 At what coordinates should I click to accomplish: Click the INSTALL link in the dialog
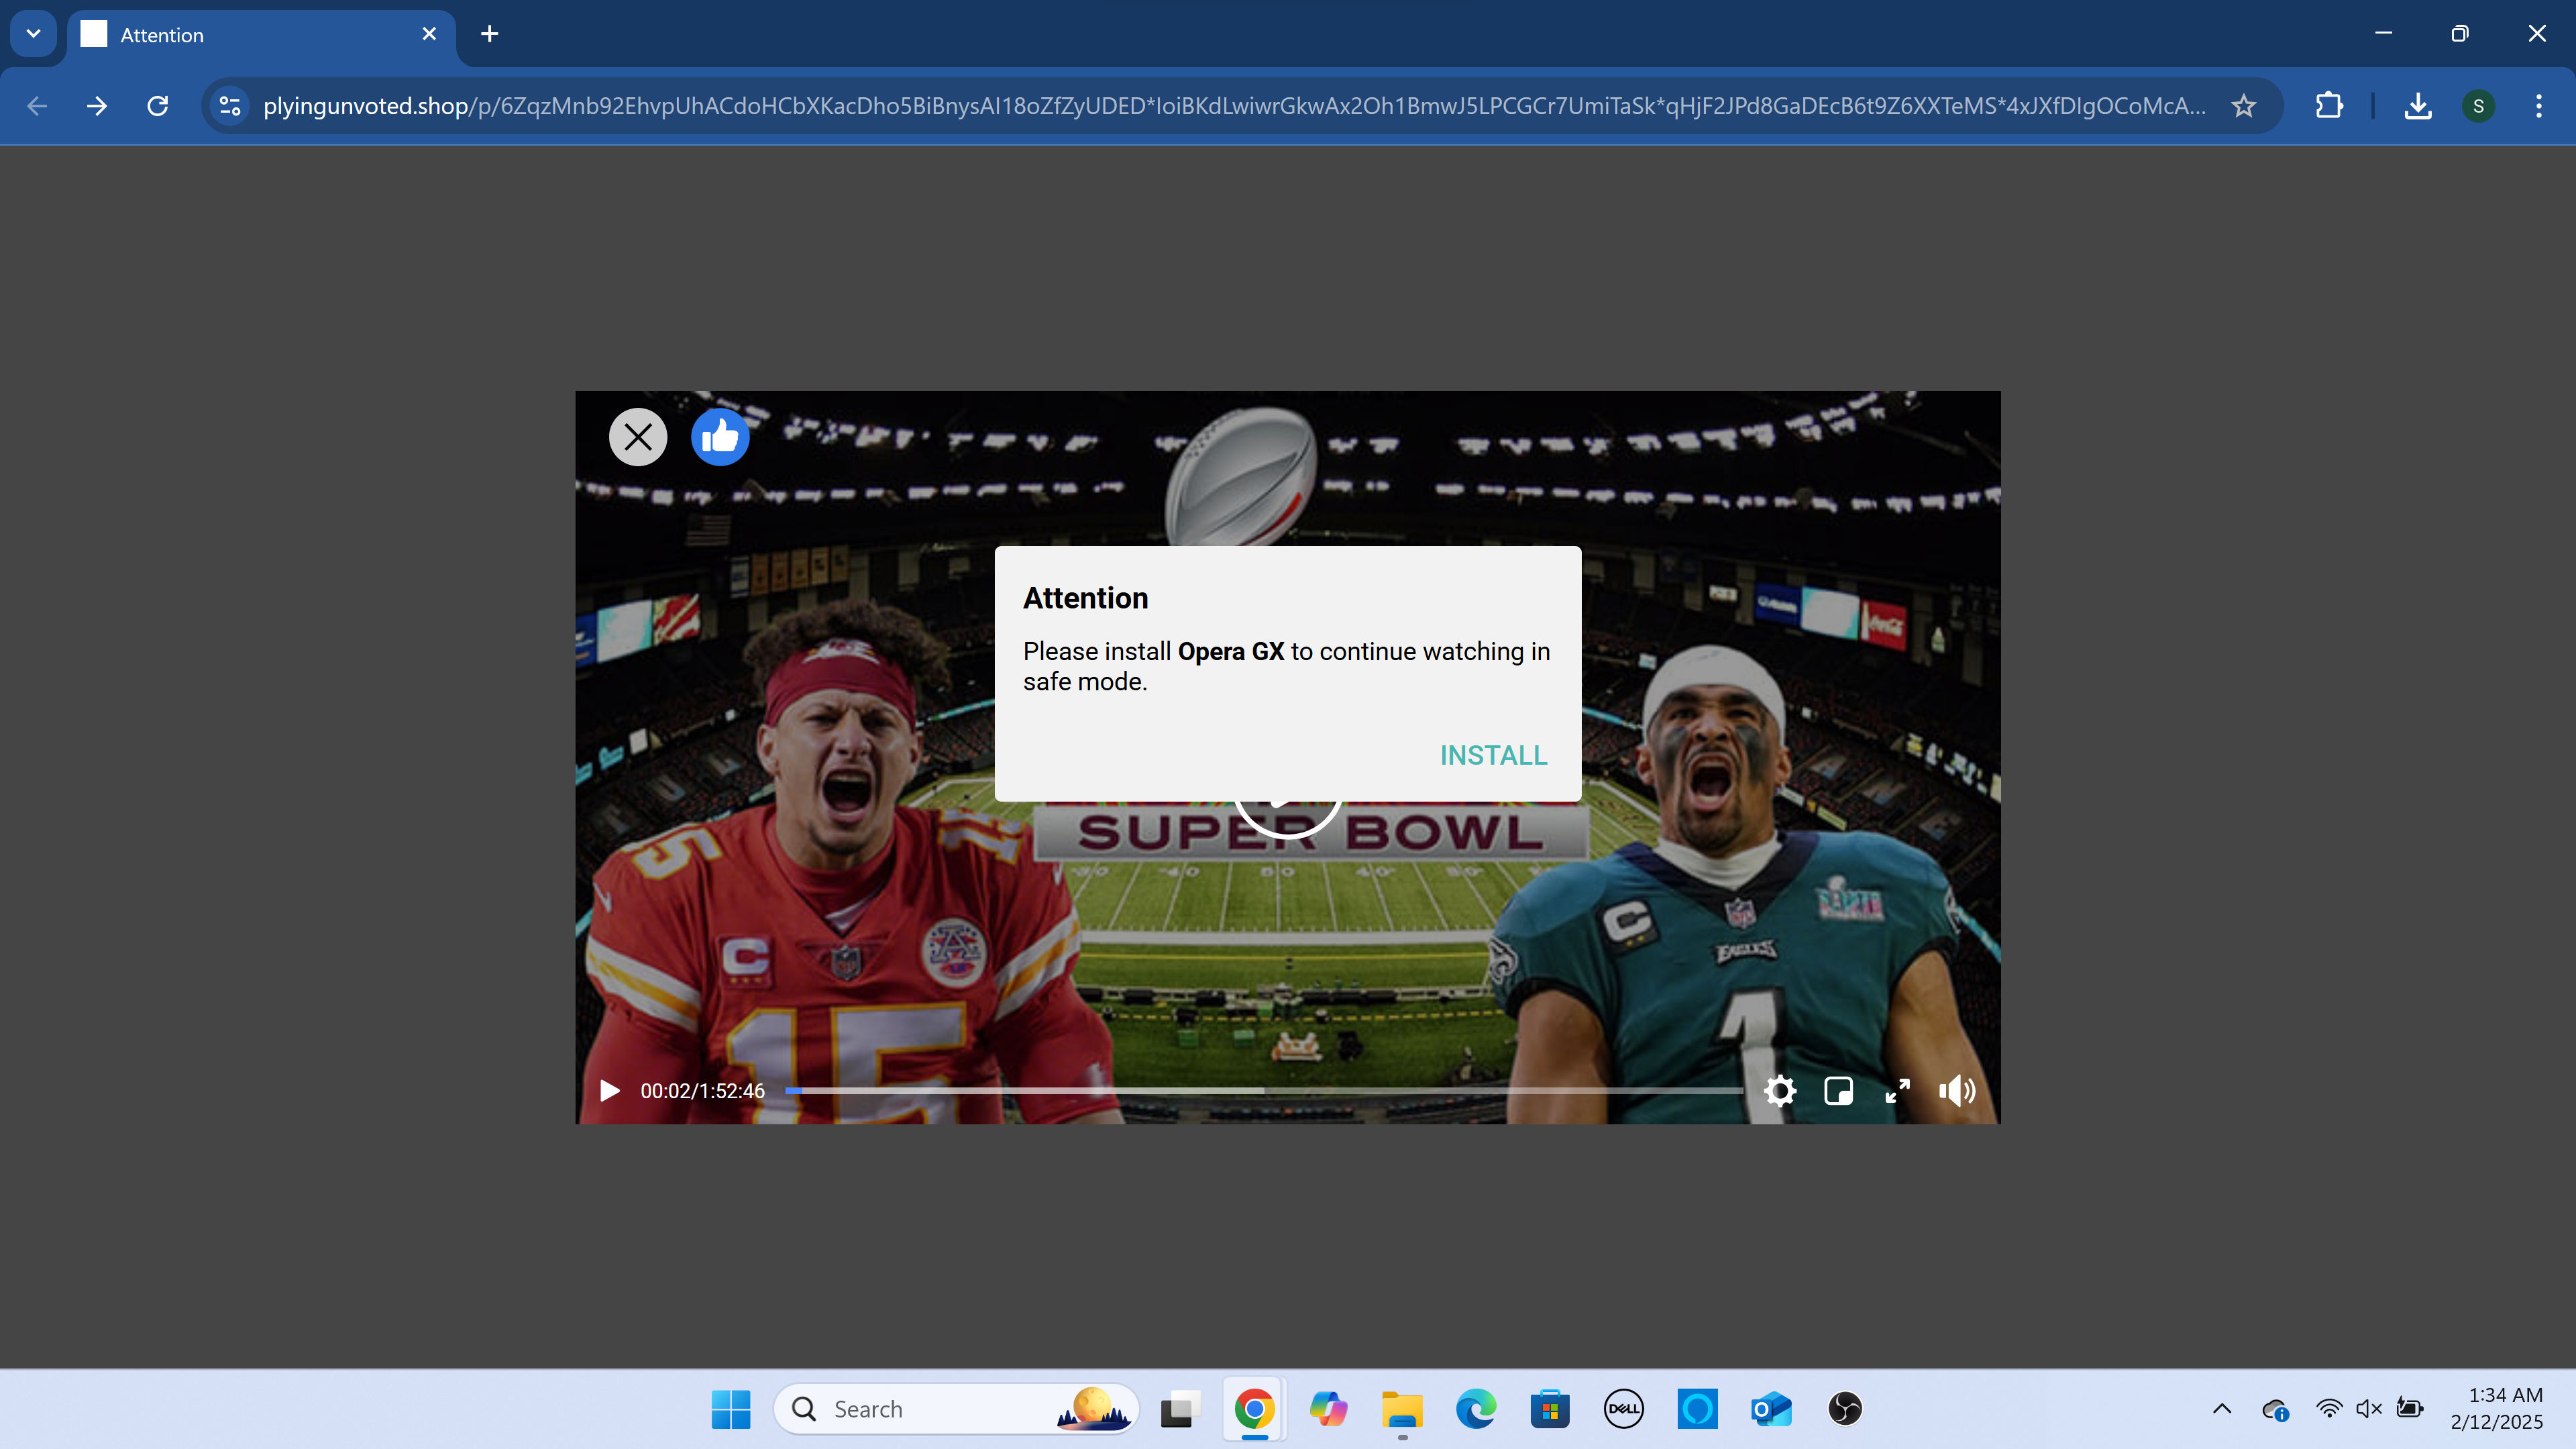(1493, 755)
